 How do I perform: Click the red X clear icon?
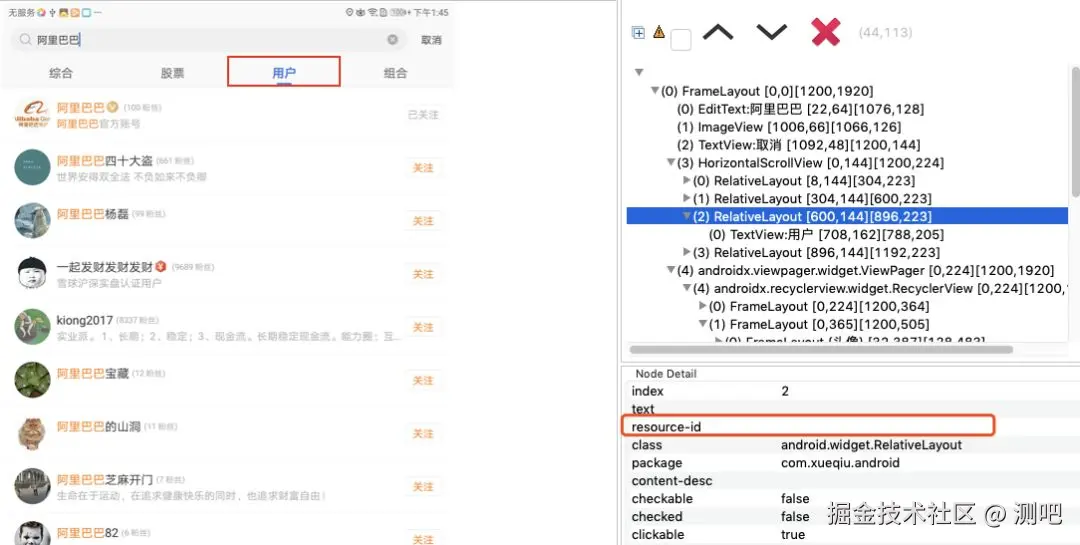(x=825, y=32)
